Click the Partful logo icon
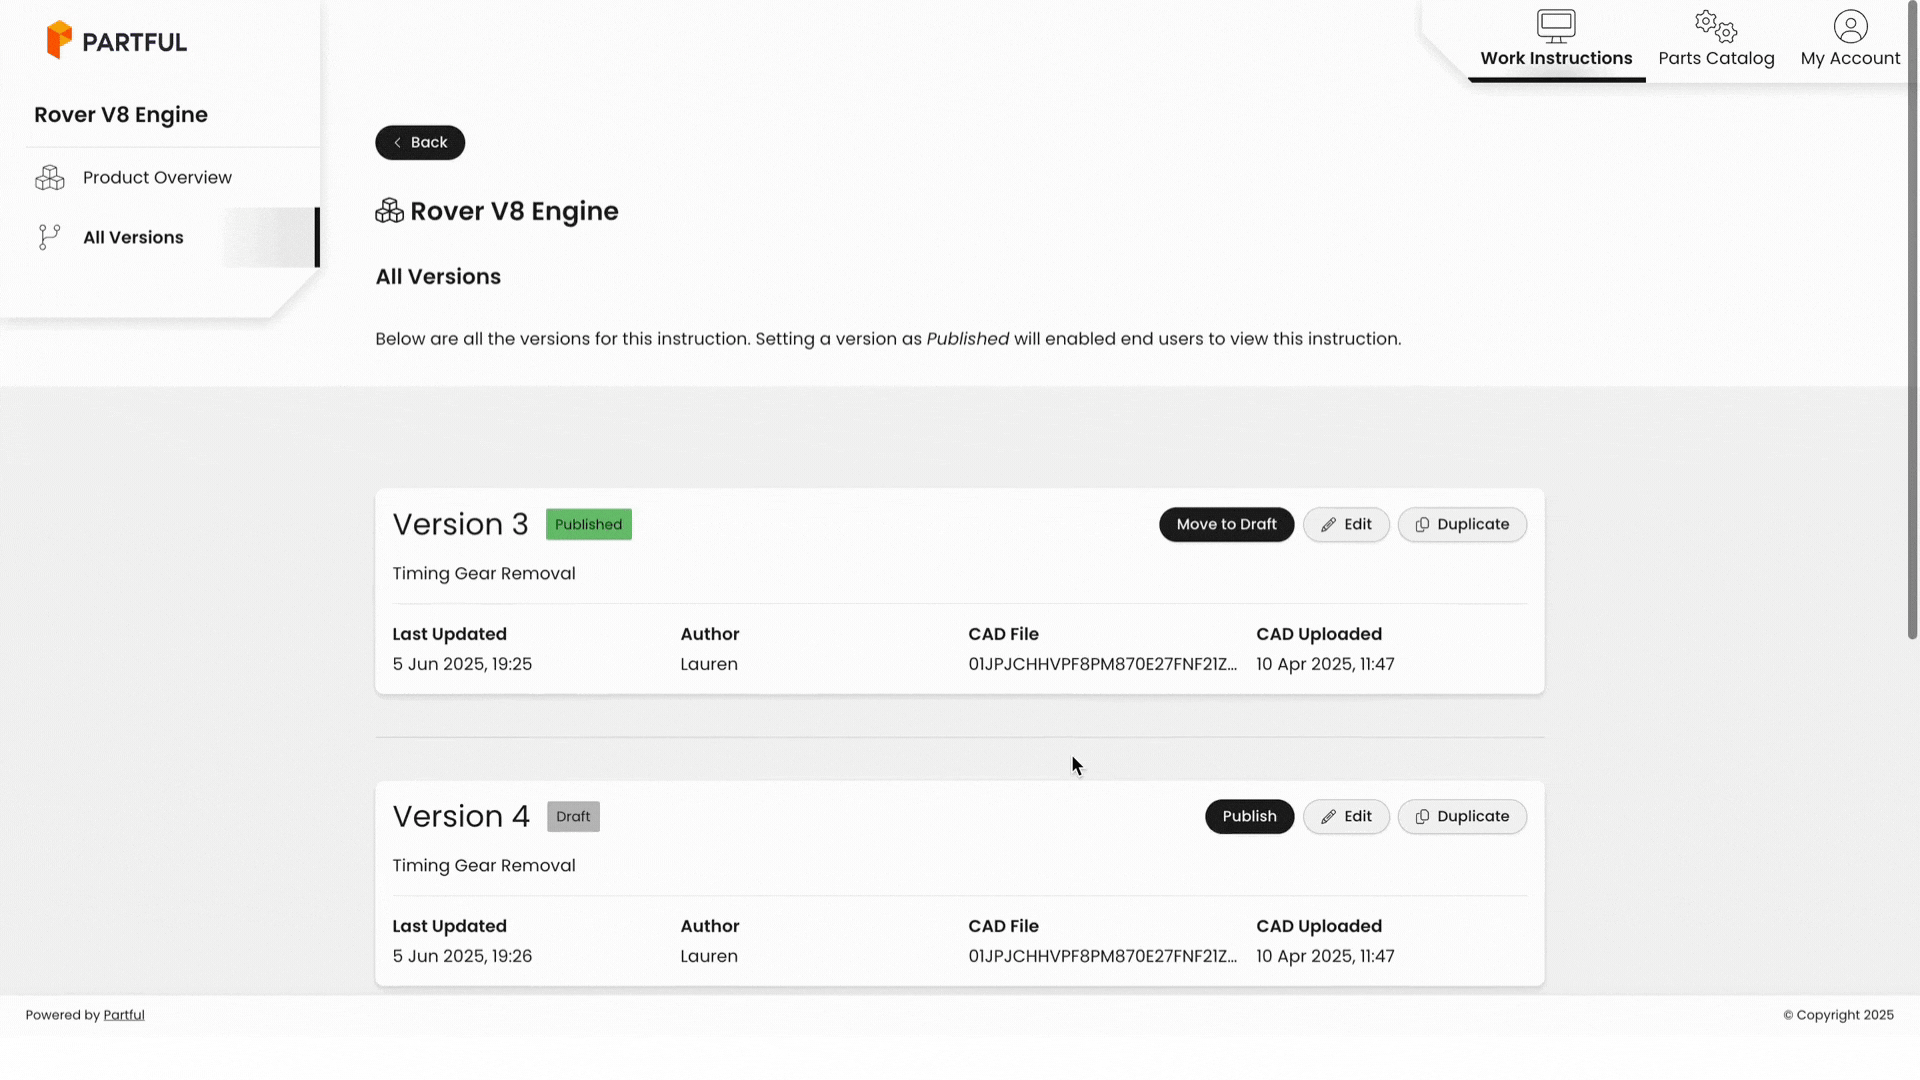This screenshot has height=1080, width=1920. pyautogui.click(x=59, y=40)
